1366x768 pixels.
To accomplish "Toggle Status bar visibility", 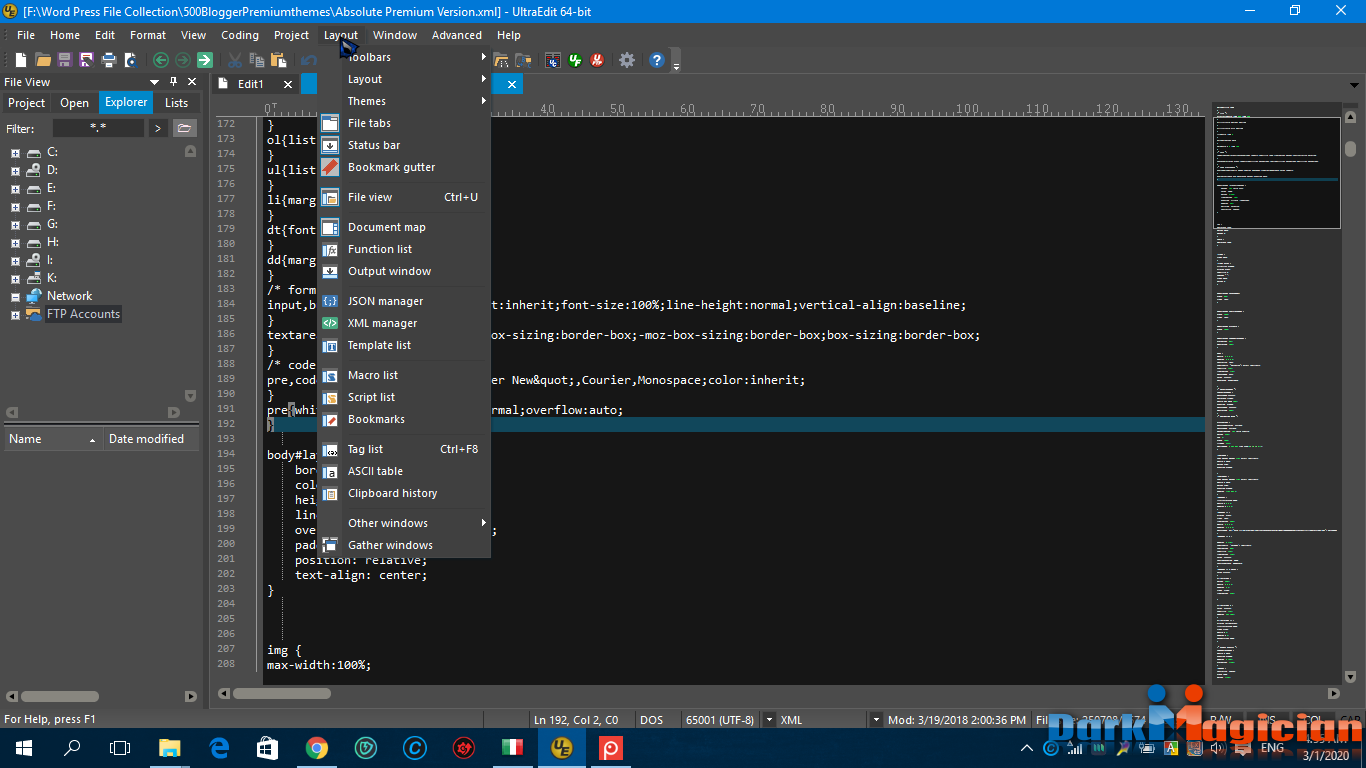I will [404, 145].
